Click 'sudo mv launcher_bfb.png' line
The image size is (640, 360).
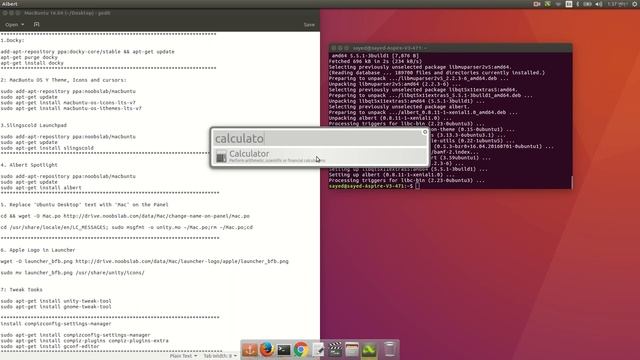pos(73,273)
